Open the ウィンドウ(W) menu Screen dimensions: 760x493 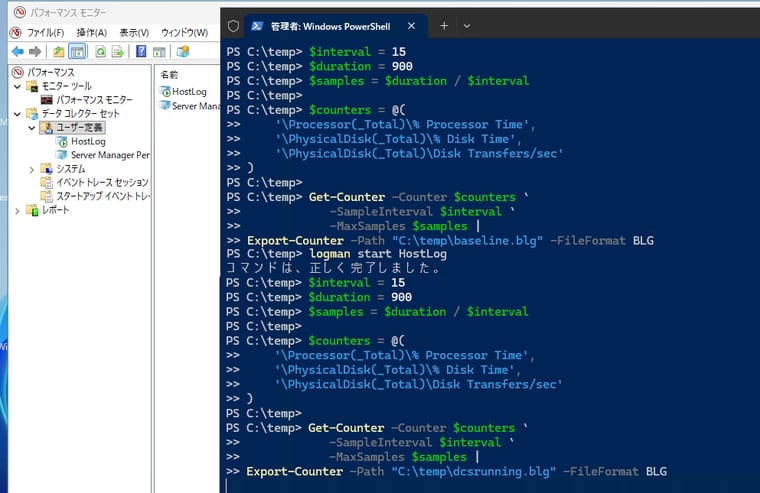coord(185,32)
